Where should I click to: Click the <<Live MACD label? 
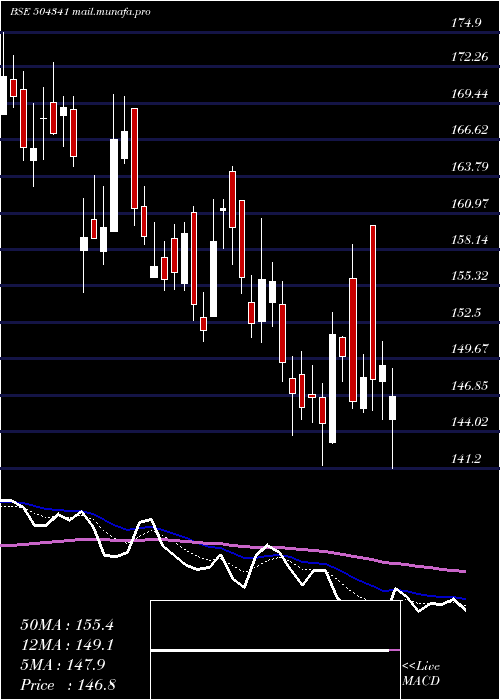click(421, 674)
